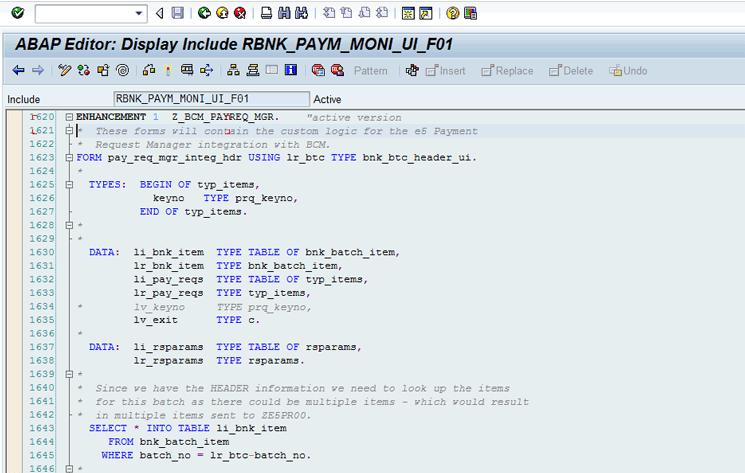Click the 'SELECT * INTO TABLE li_bnk_item' line

(x=188, y=428)
